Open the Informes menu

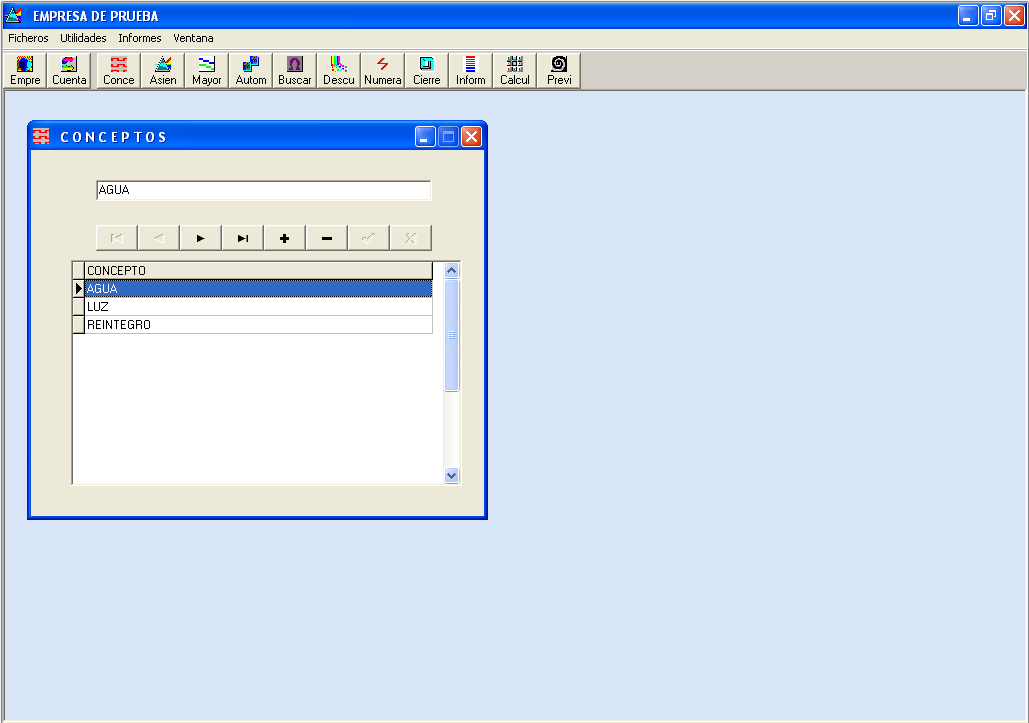point(140,38)
